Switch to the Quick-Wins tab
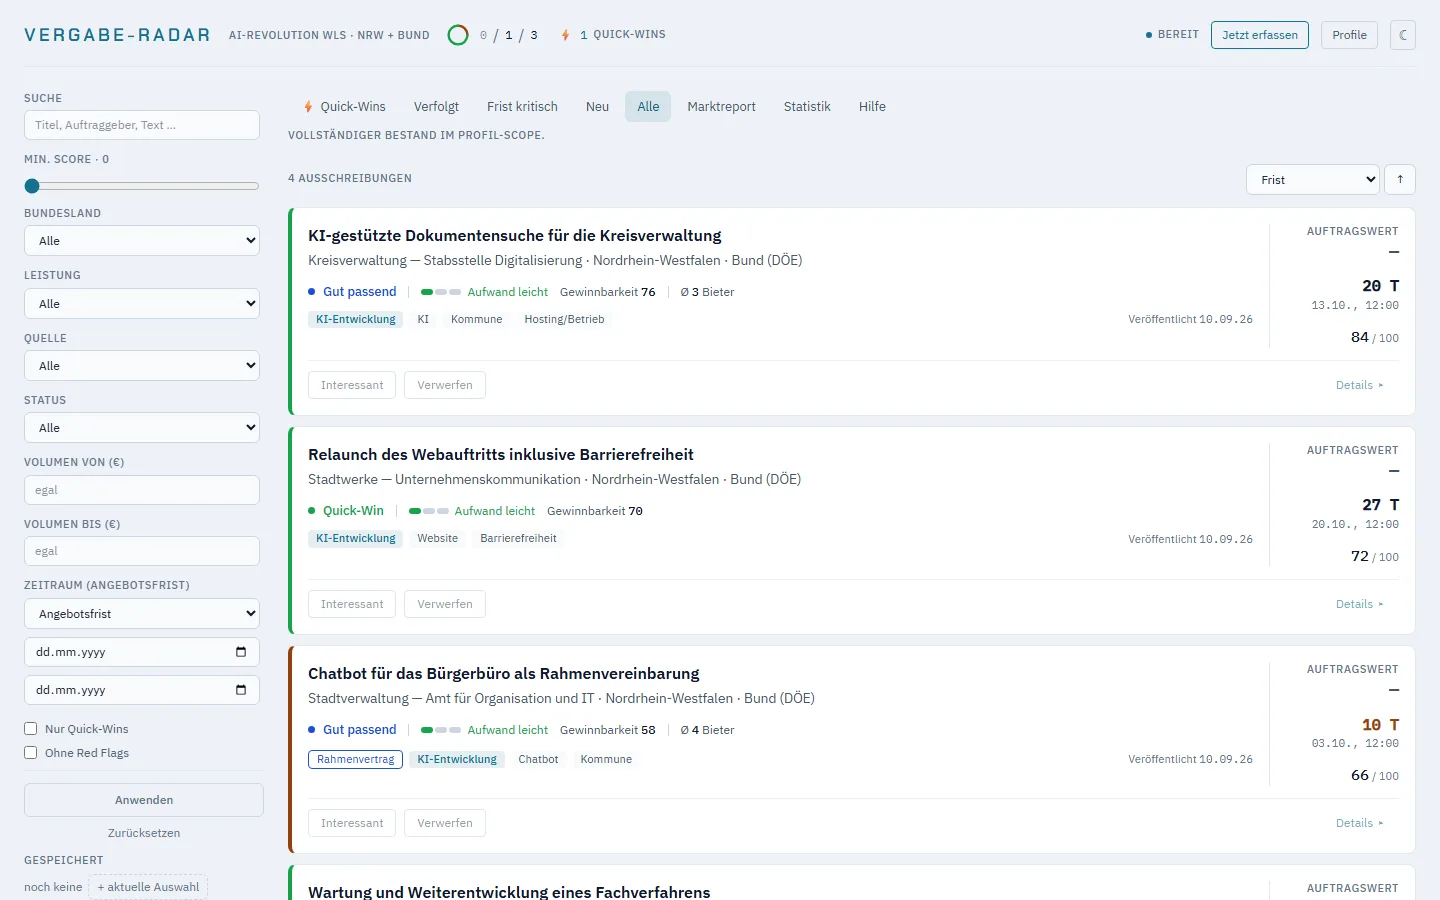Image resolution: width=1440 pixels, height=900 pixels. [345, 106]
